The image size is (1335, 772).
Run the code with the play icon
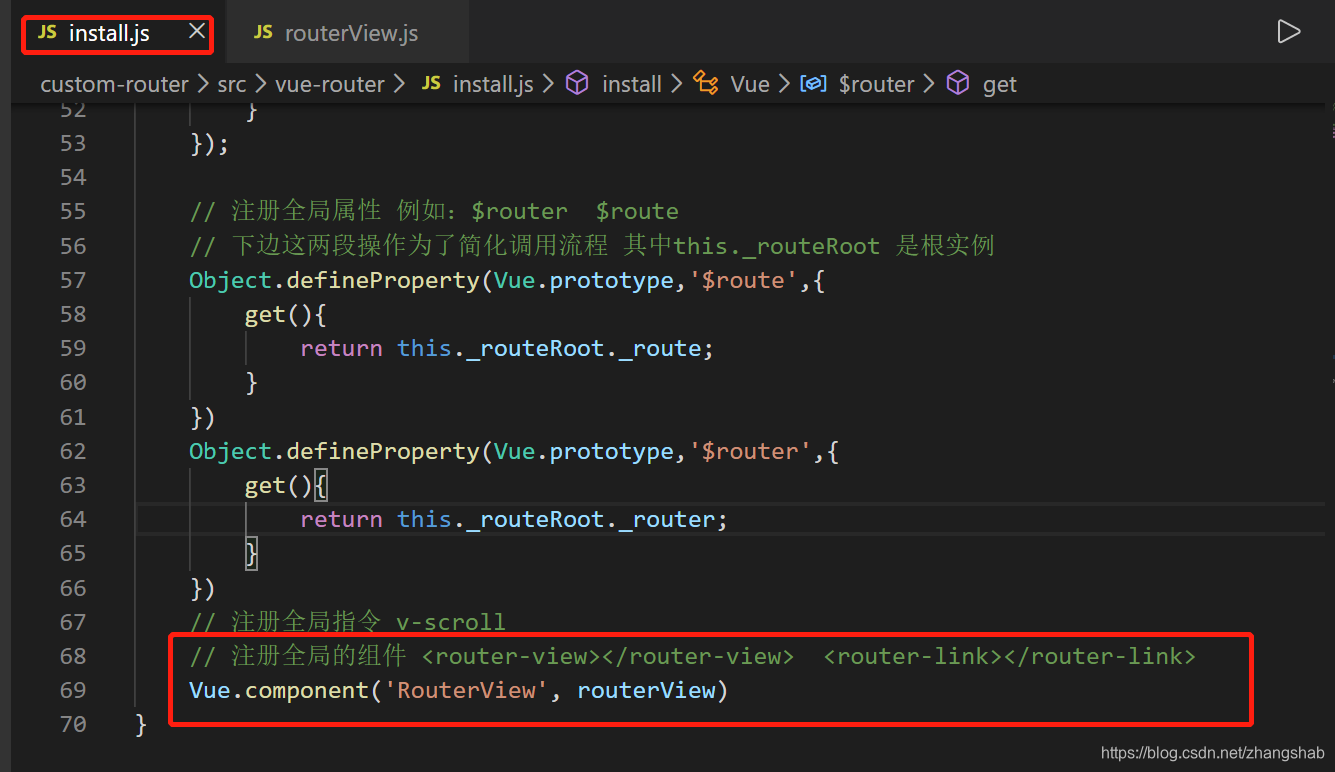coord(1289,32)
